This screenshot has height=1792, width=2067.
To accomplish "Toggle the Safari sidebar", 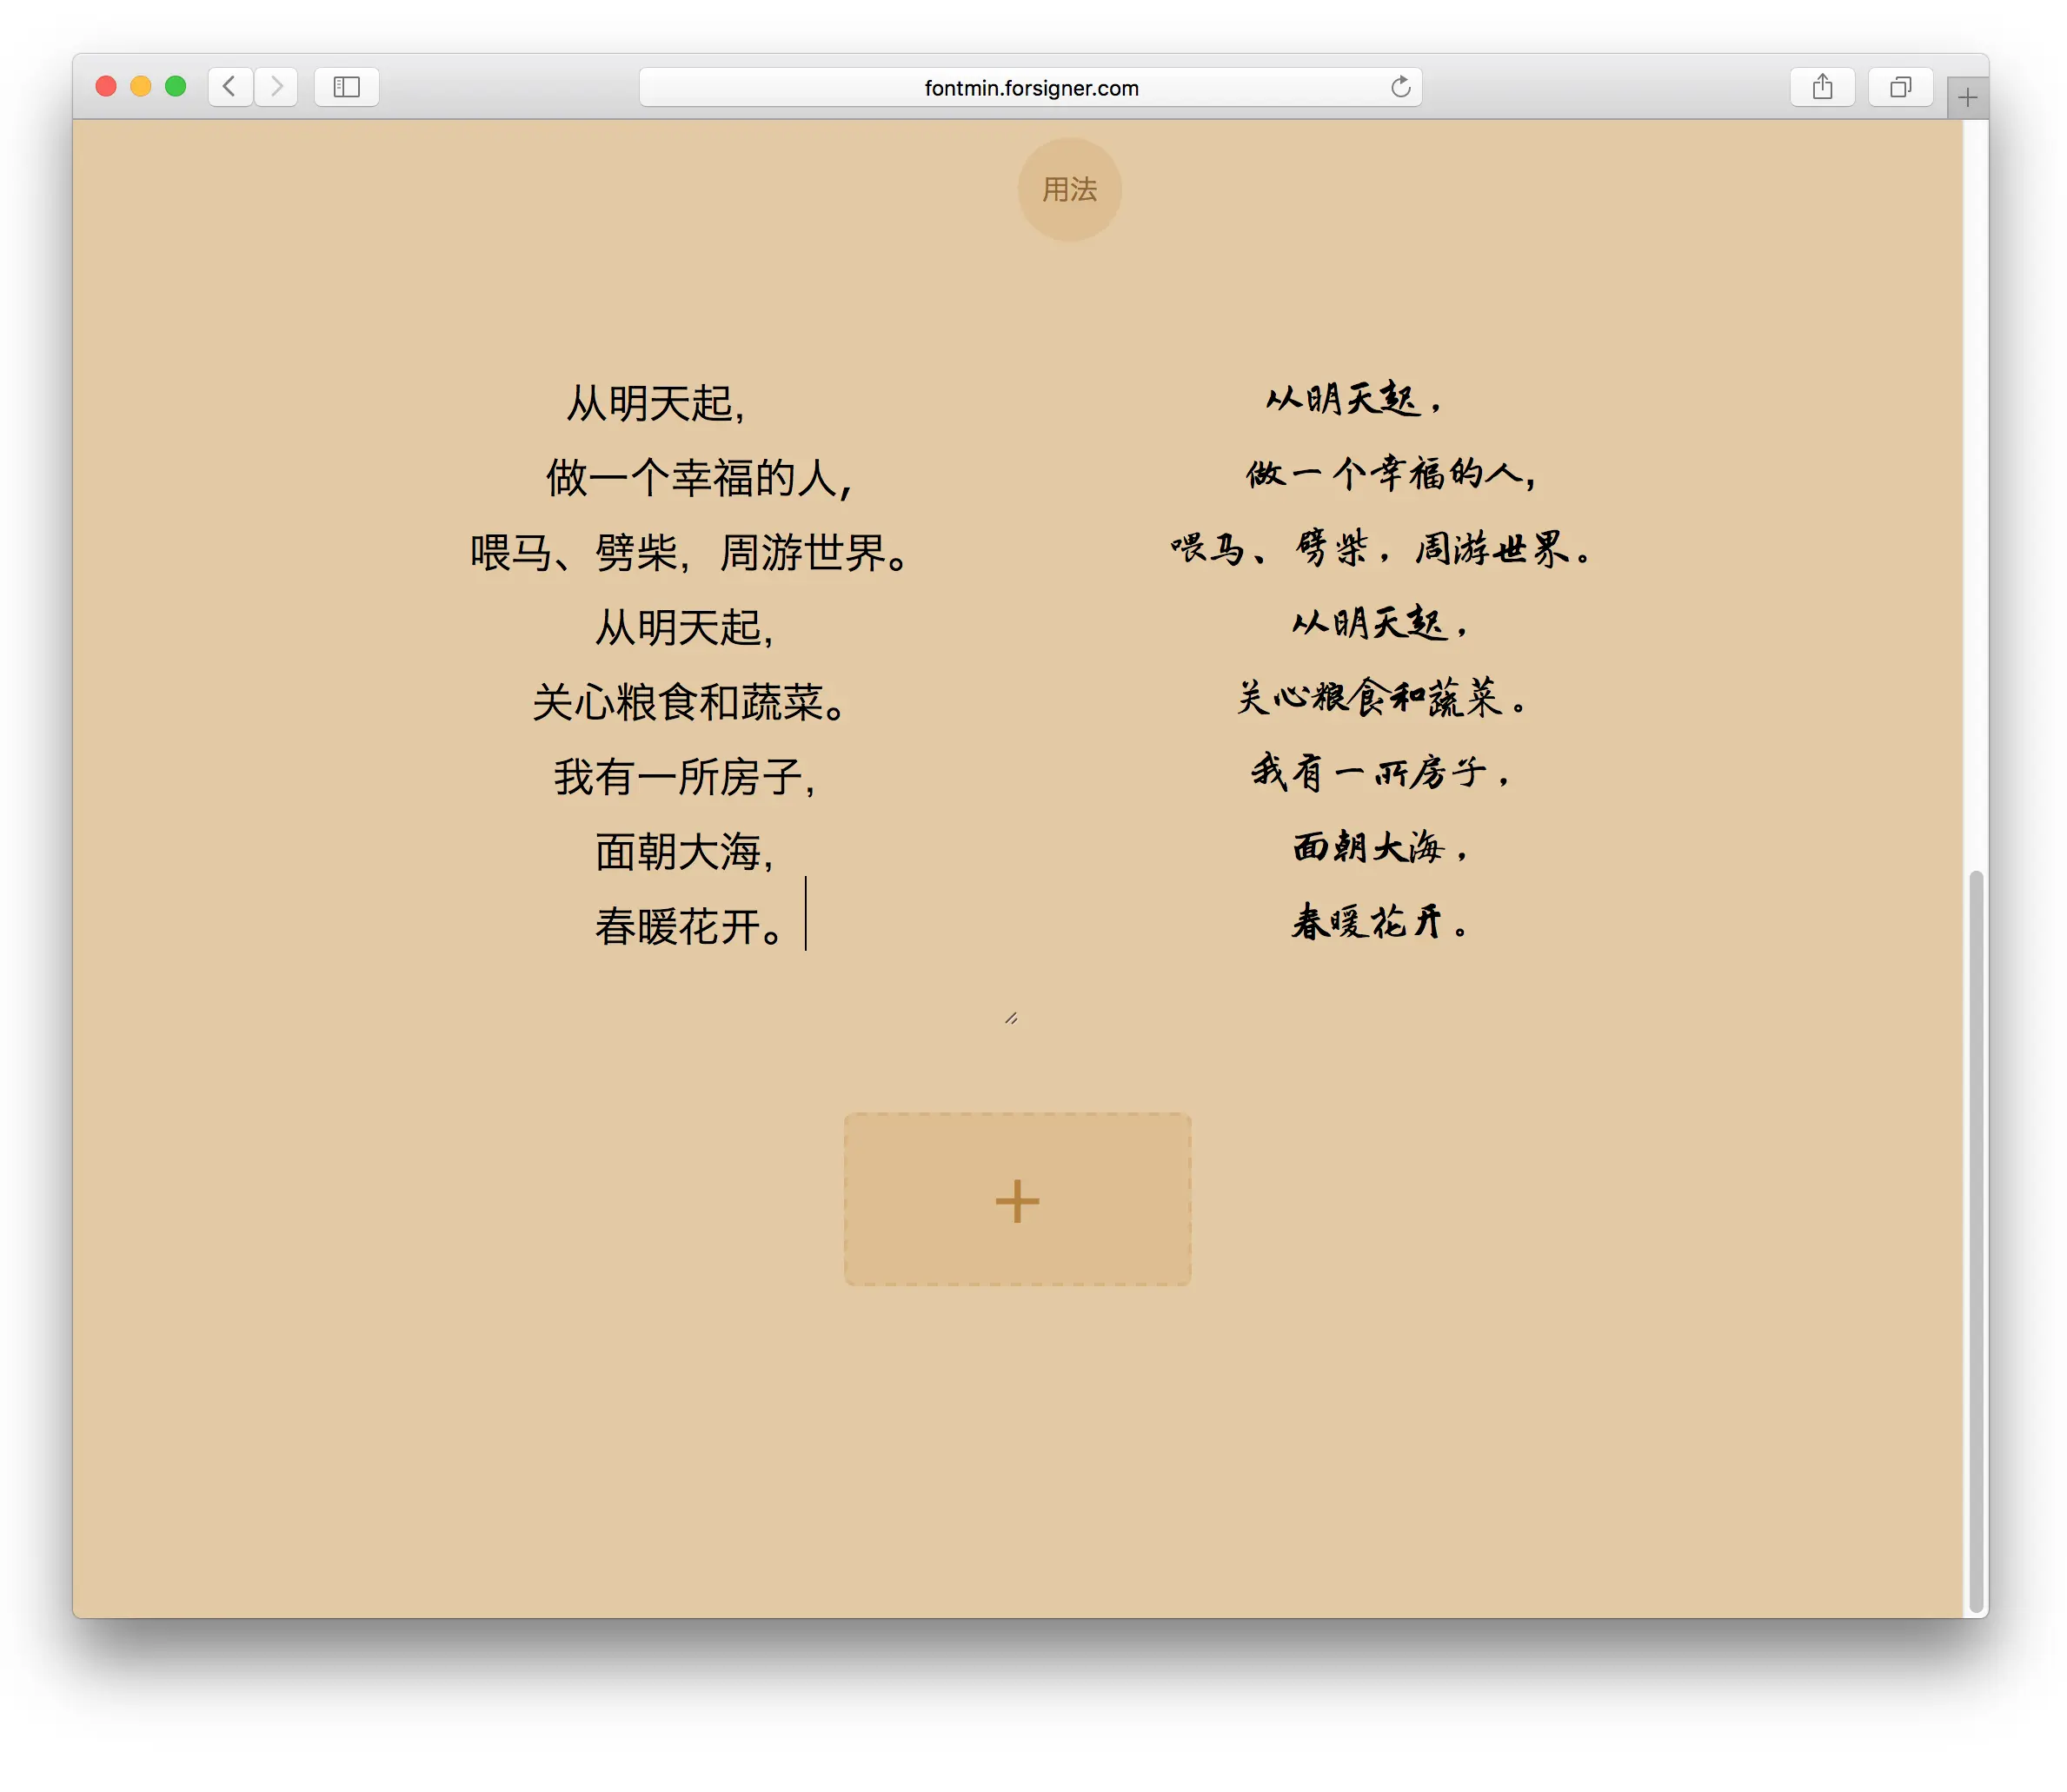I will click(x=346, y=87).
